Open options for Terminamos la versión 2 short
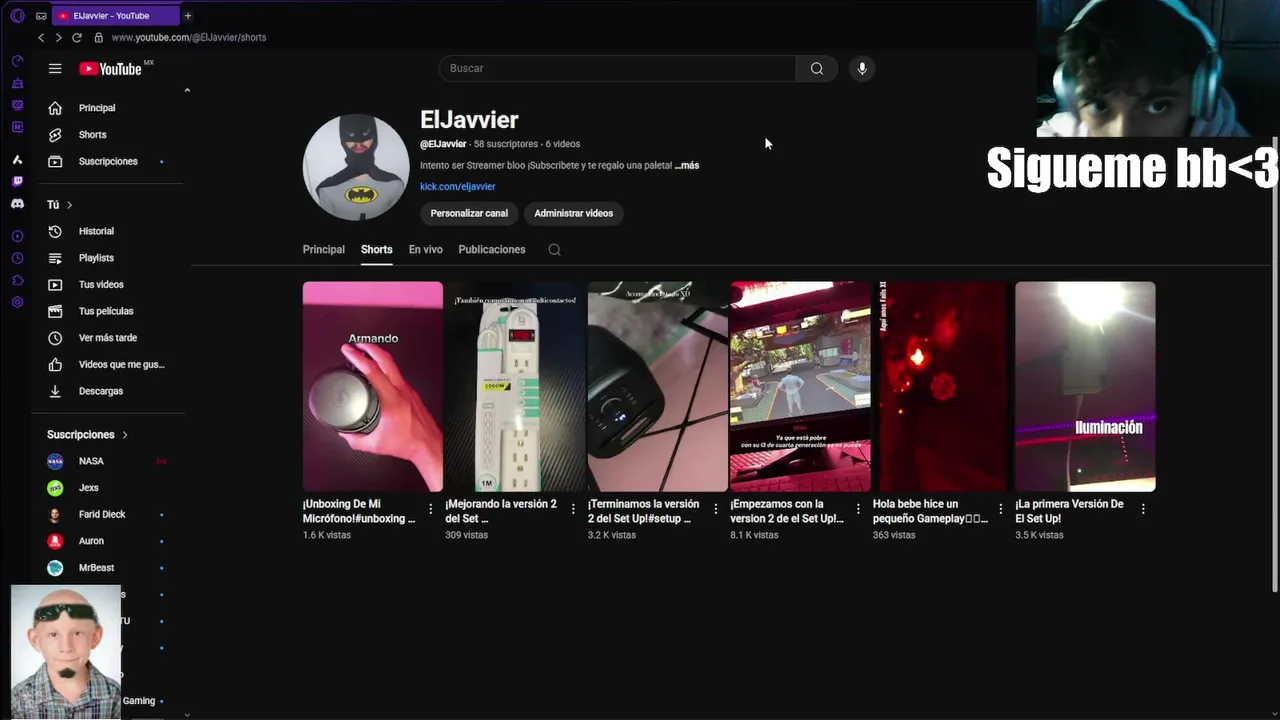The height and width of the screenshot is (720, 1280). coord(715,509)
